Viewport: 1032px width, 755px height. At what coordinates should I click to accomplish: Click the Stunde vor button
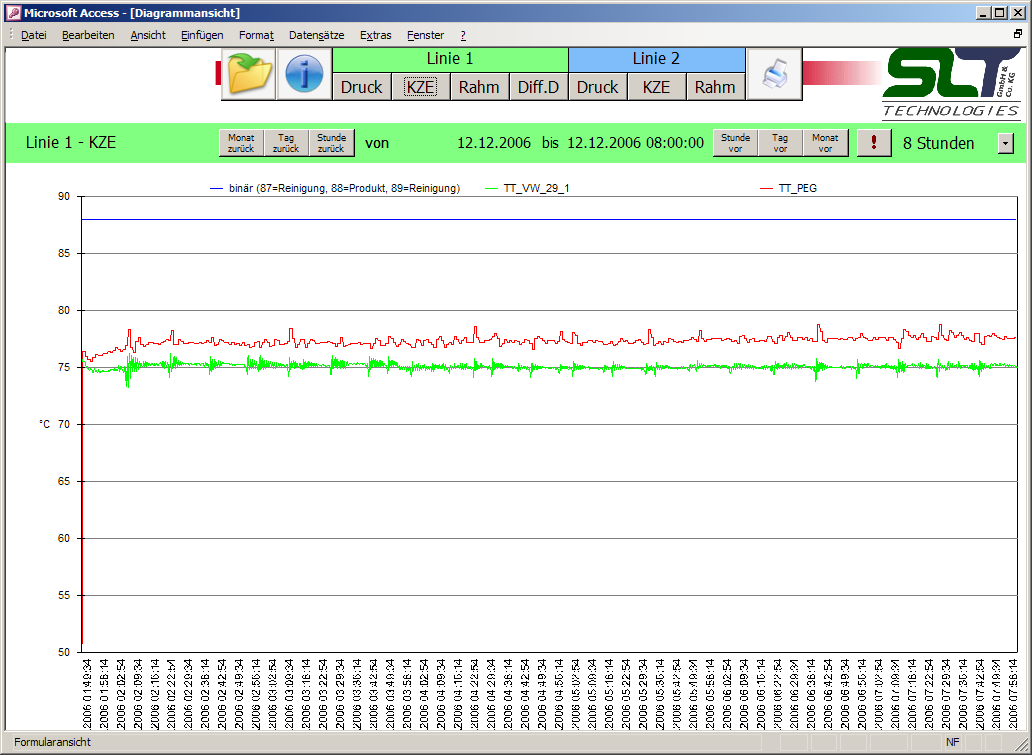point(735,143)
